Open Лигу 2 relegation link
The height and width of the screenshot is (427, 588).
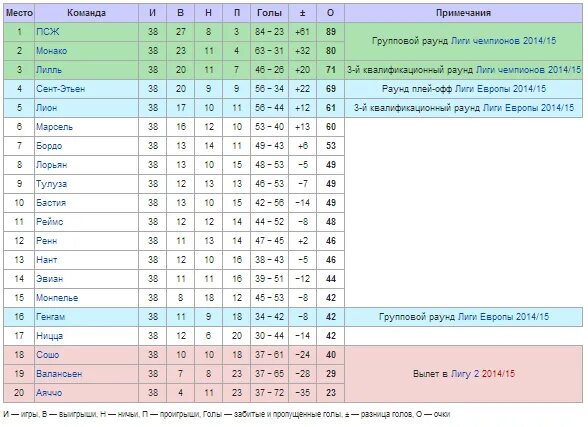pos(465,374)
